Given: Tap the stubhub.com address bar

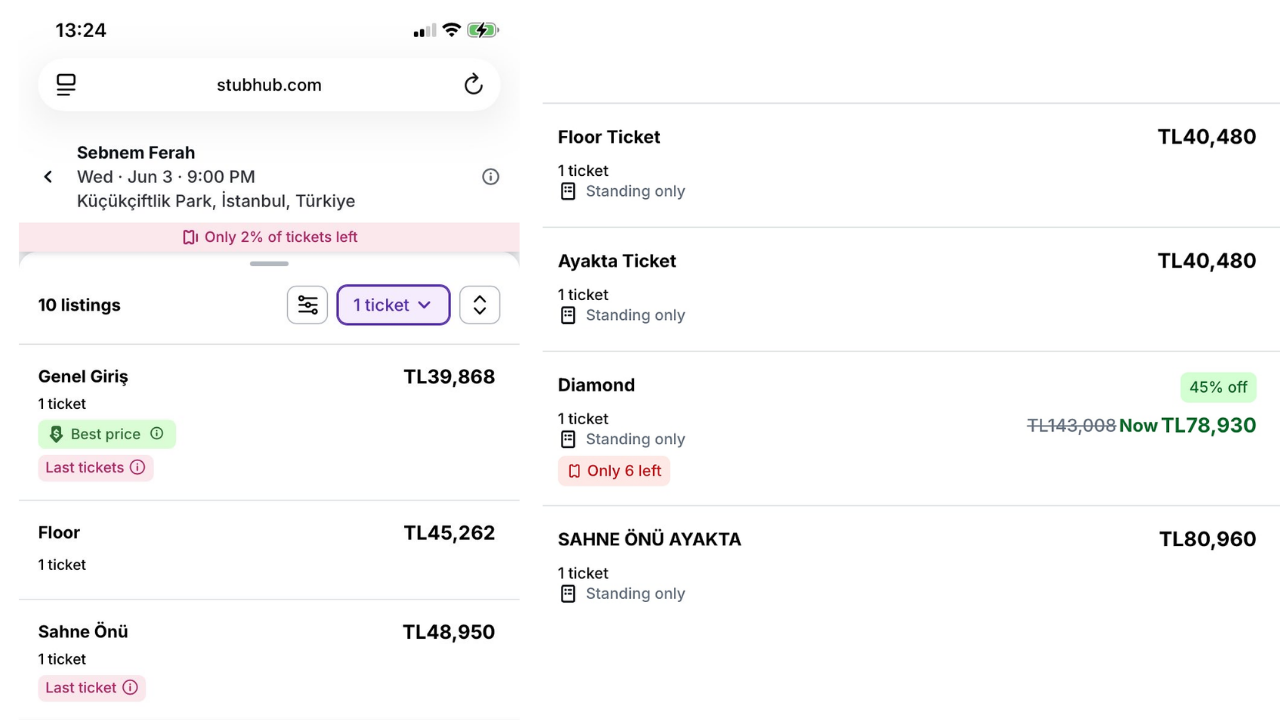Looking at the screenshot, I should click(269, 85).
